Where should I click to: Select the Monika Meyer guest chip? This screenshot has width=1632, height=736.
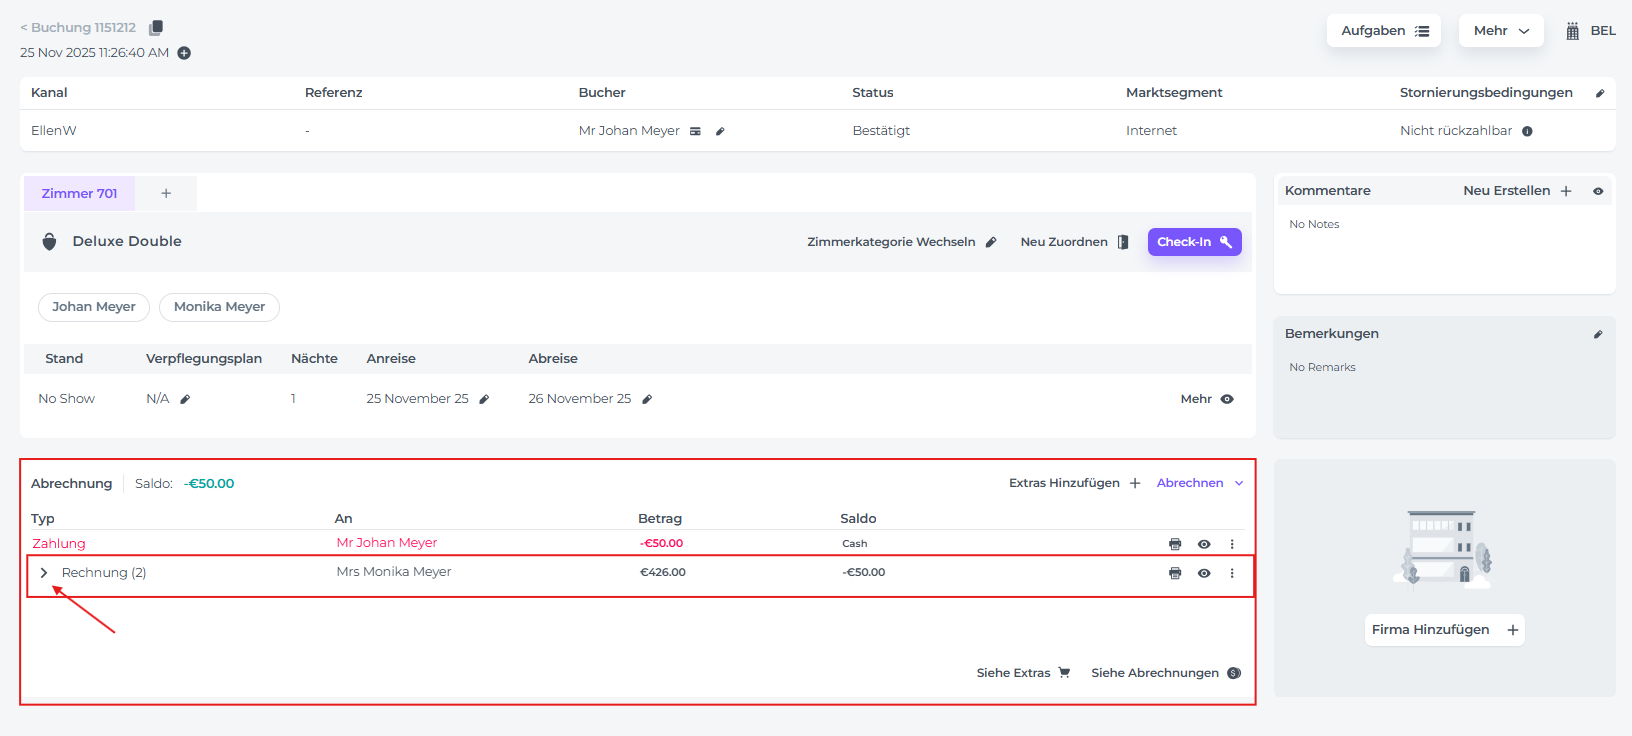coord(219,307)
